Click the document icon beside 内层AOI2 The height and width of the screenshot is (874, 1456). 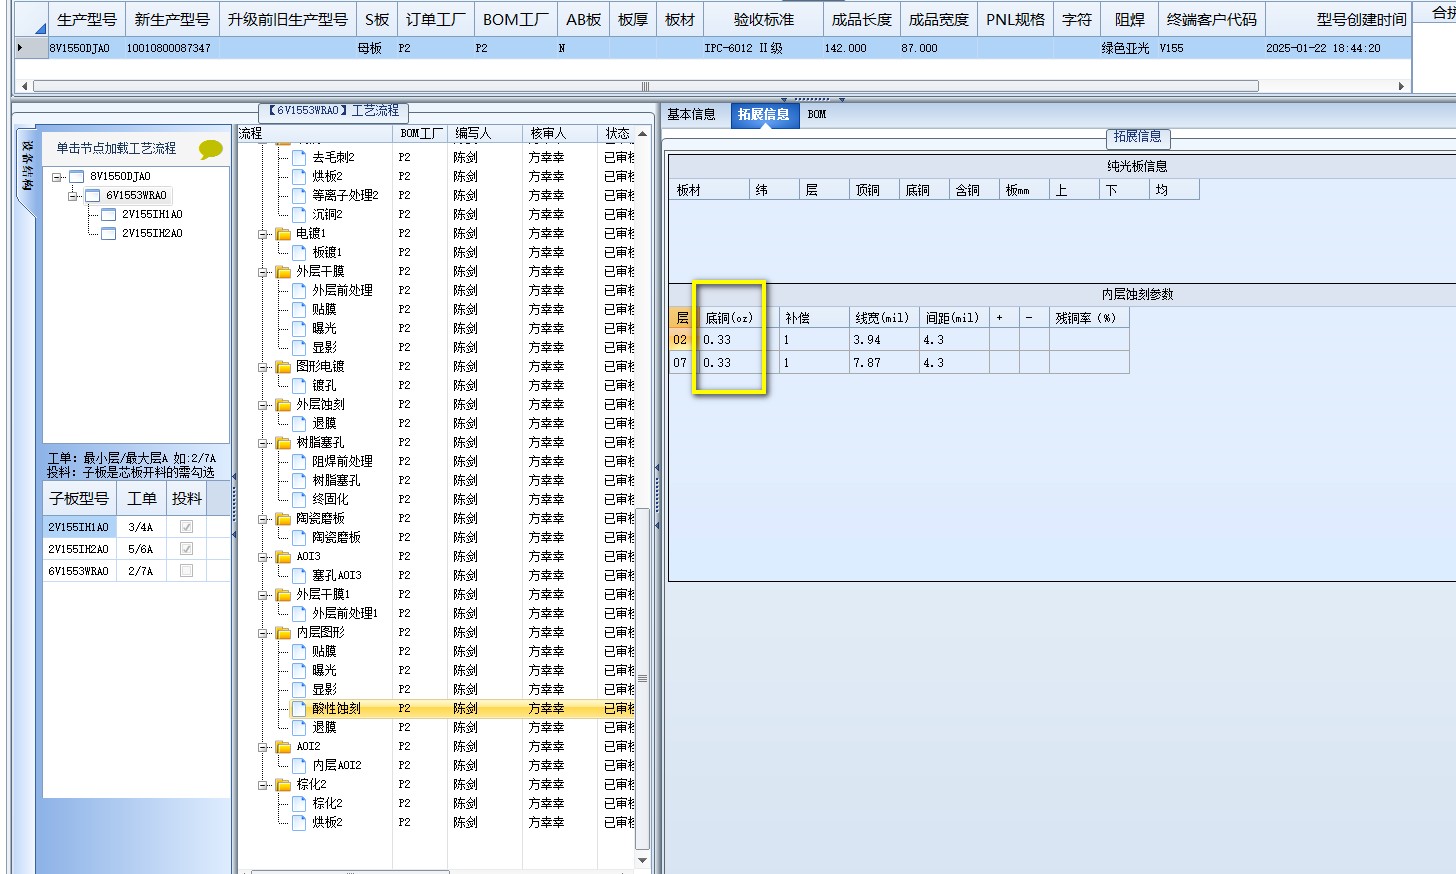pos(299,765)
